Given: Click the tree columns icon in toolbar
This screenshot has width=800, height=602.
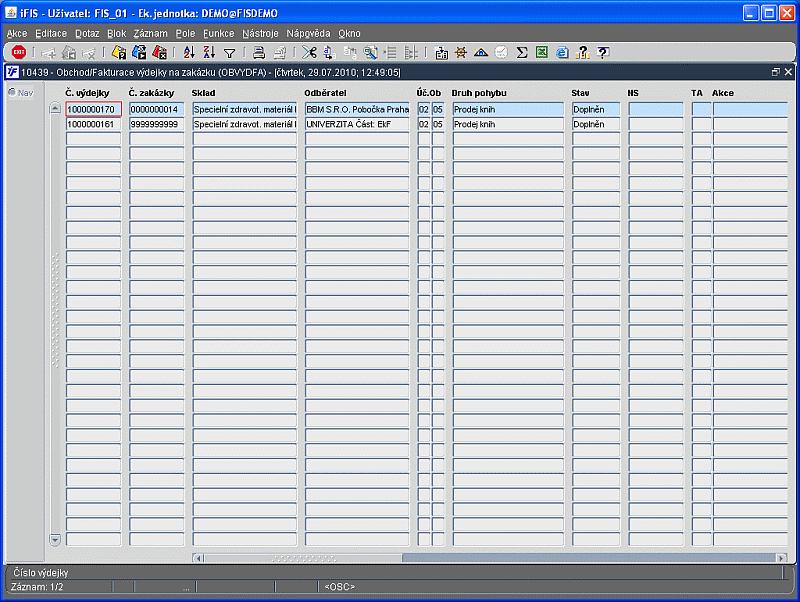Looking at the screenshot, I should pyautogui.click(x=410, y=52).
